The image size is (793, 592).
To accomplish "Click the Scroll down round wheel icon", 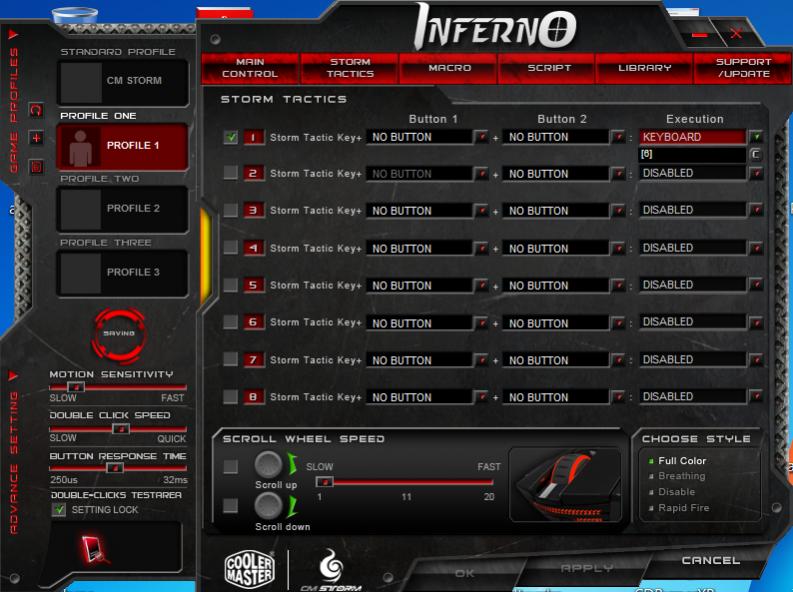I will [x=268, y=505].
